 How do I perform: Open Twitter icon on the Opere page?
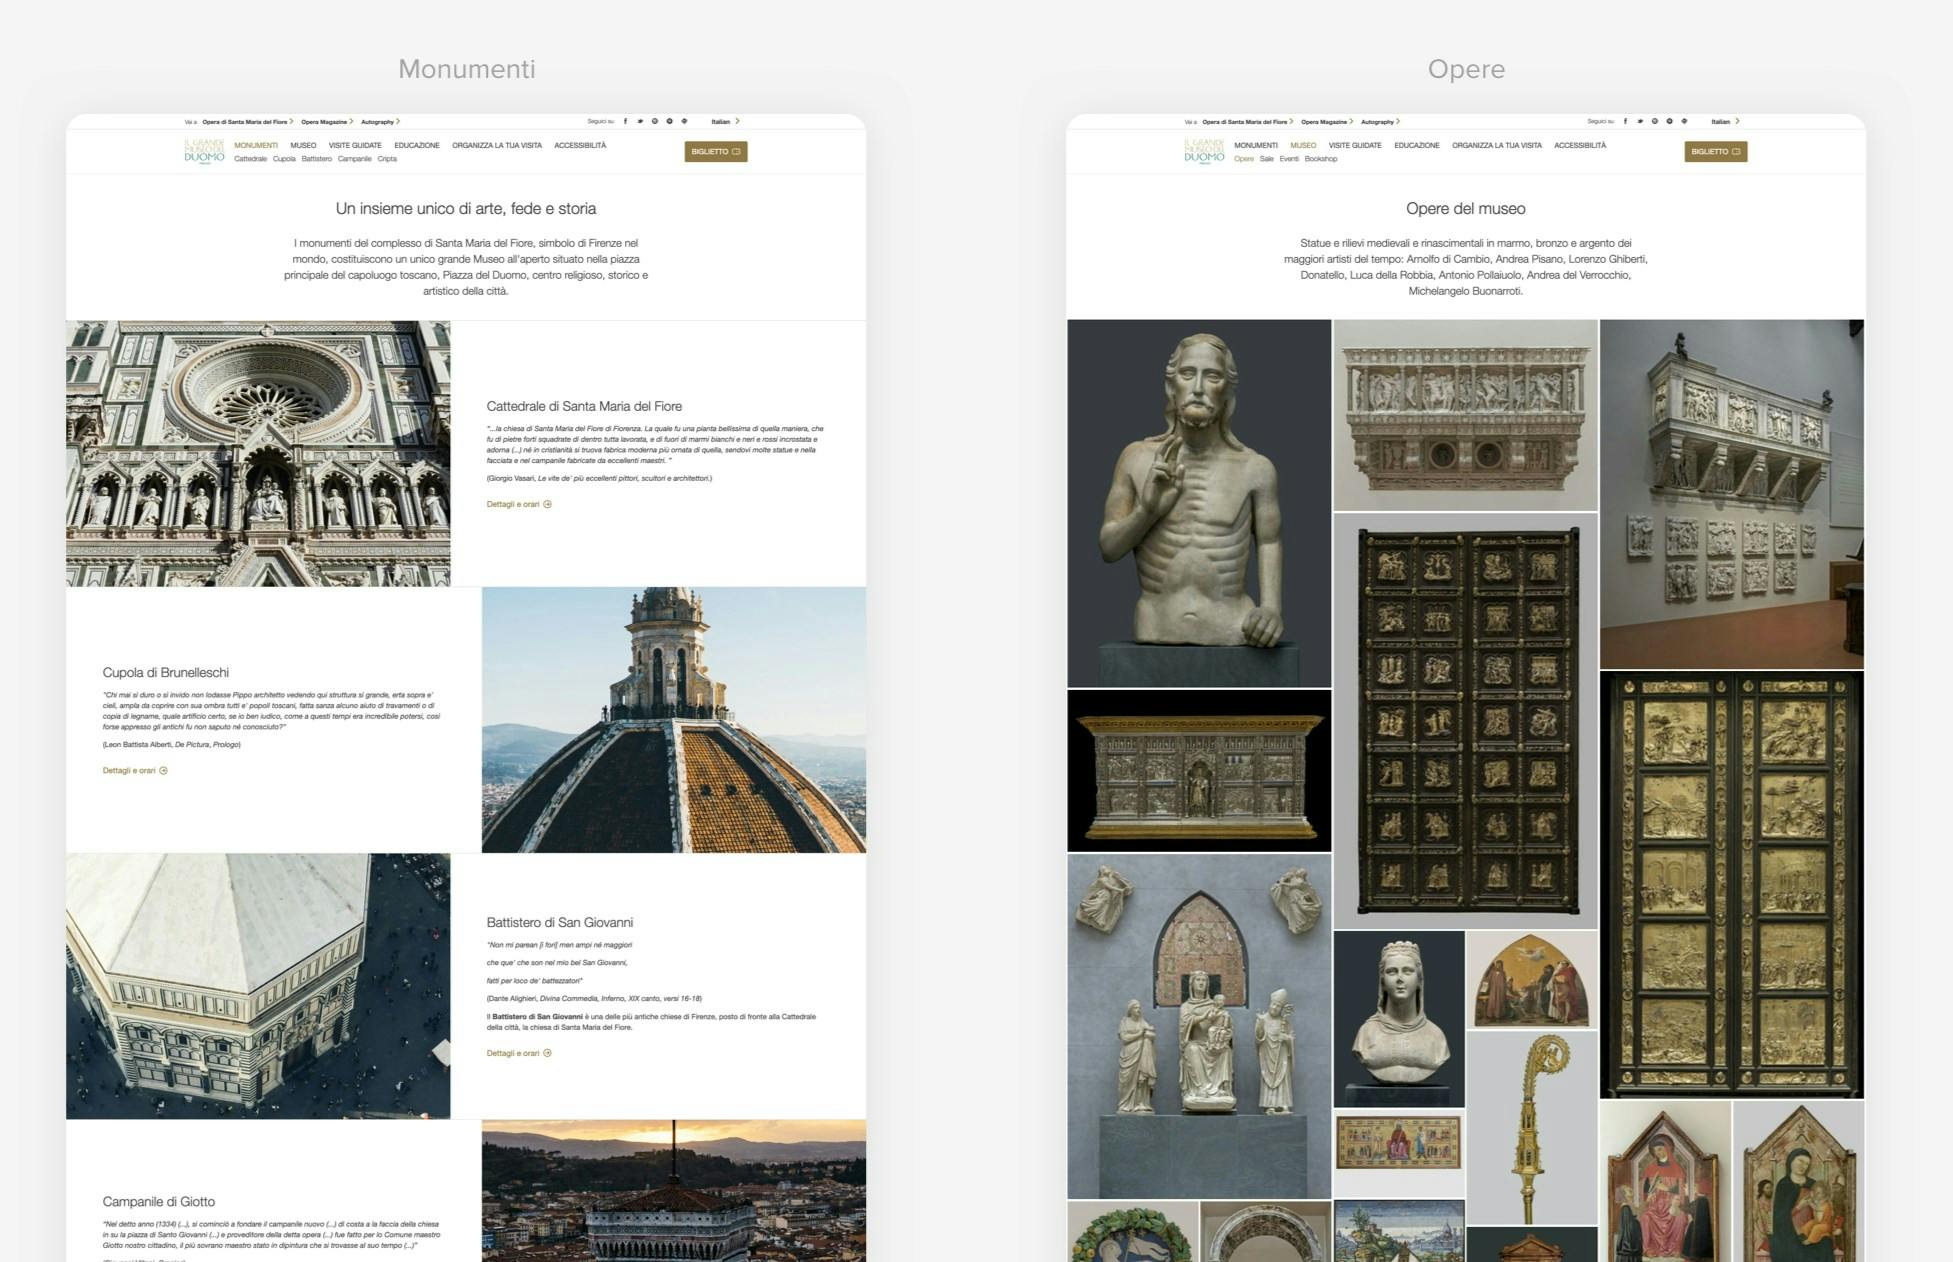pos(1640,121)
